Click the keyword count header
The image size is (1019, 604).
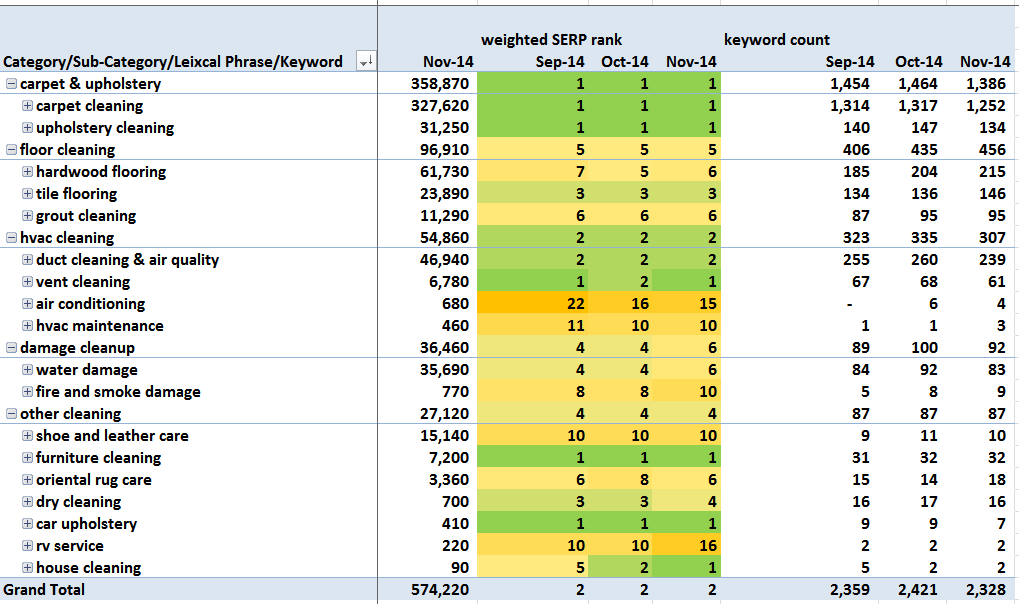click(776, 40)
